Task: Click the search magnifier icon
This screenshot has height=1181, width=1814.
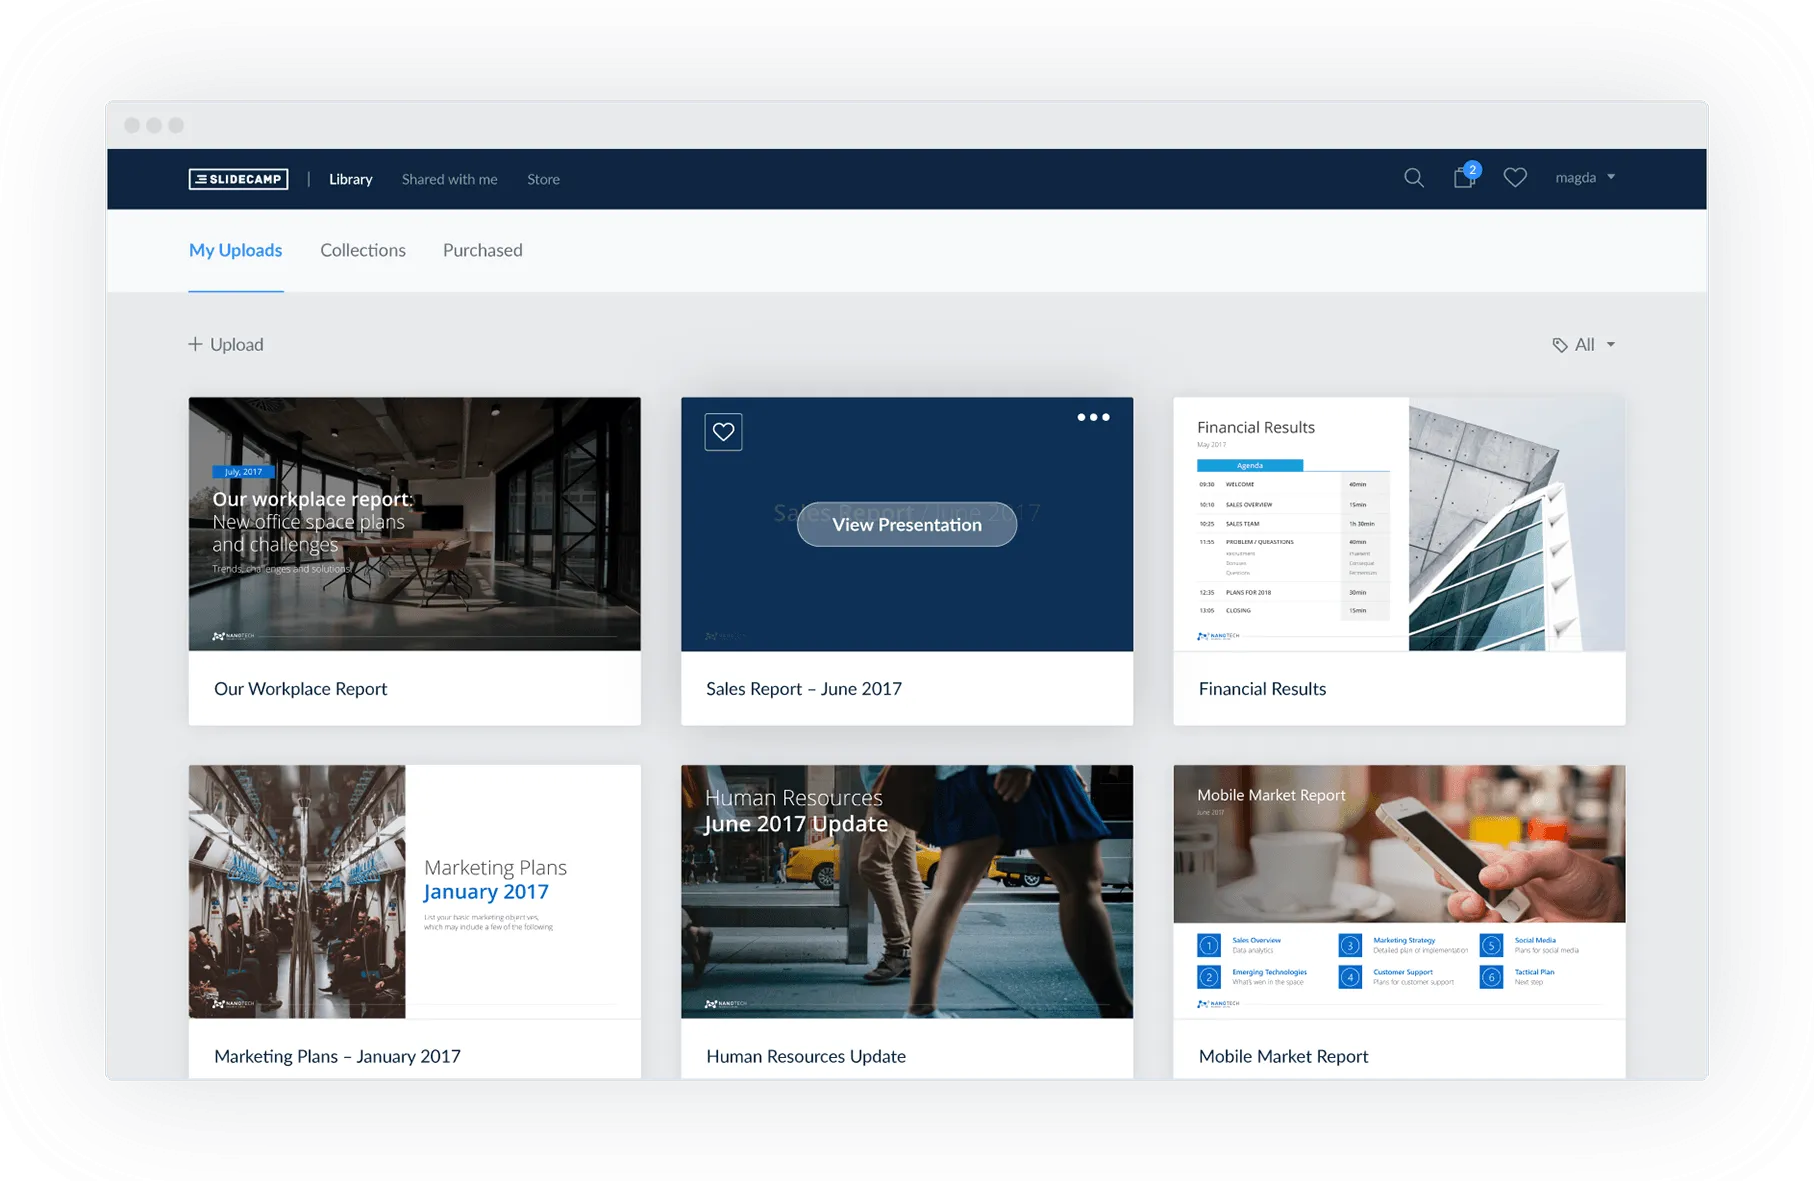Action: [x=1413, y=178]
